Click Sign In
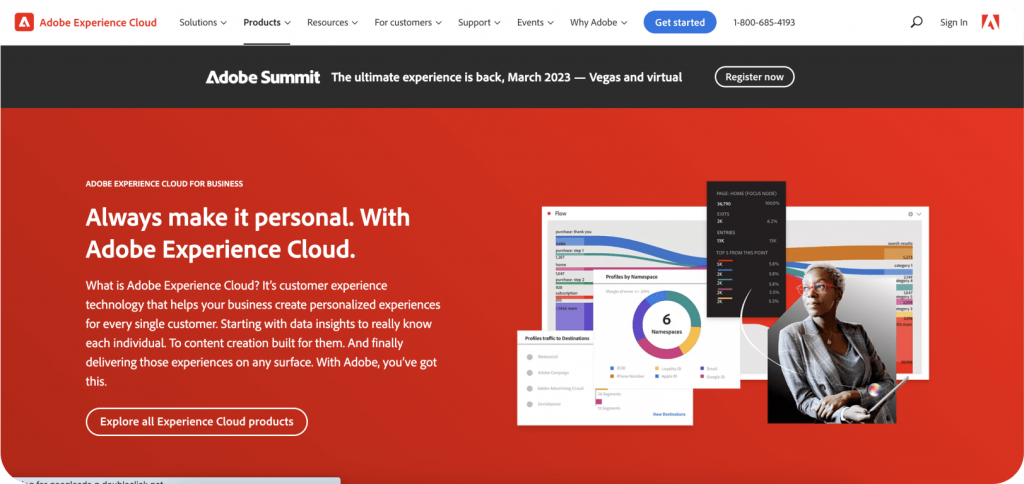 click(x=953, y=22)
